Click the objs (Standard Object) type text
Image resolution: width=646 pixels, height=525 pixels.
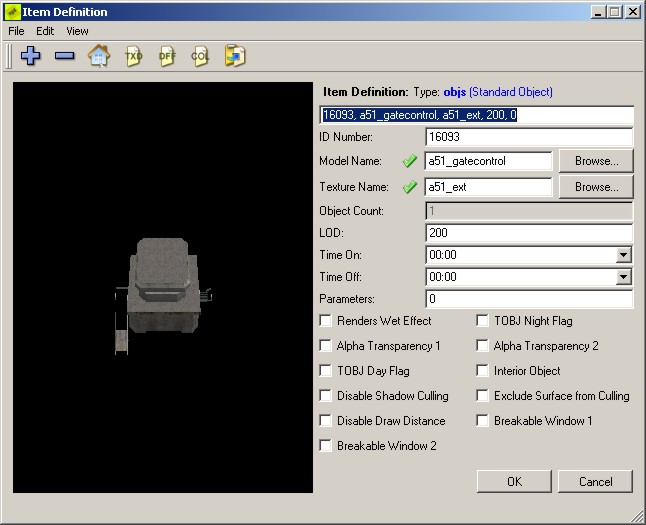(498, 92)
